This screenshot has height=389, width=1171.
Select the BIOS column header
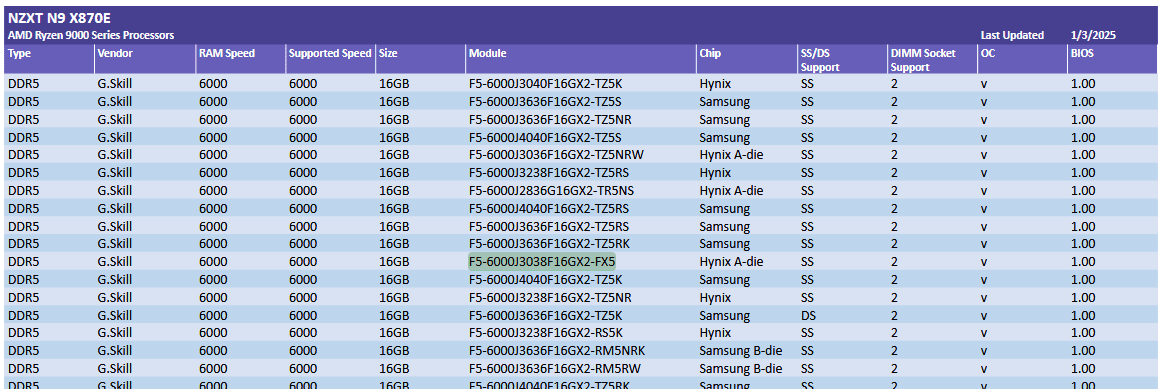1082,54
